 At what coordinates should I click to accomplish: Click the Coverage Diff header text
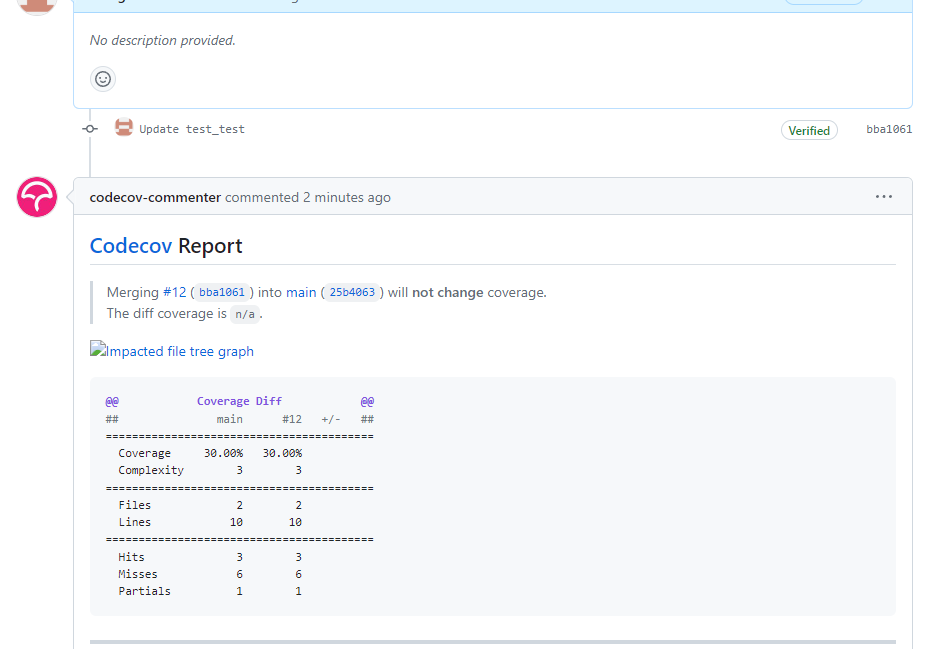point(239,401)
